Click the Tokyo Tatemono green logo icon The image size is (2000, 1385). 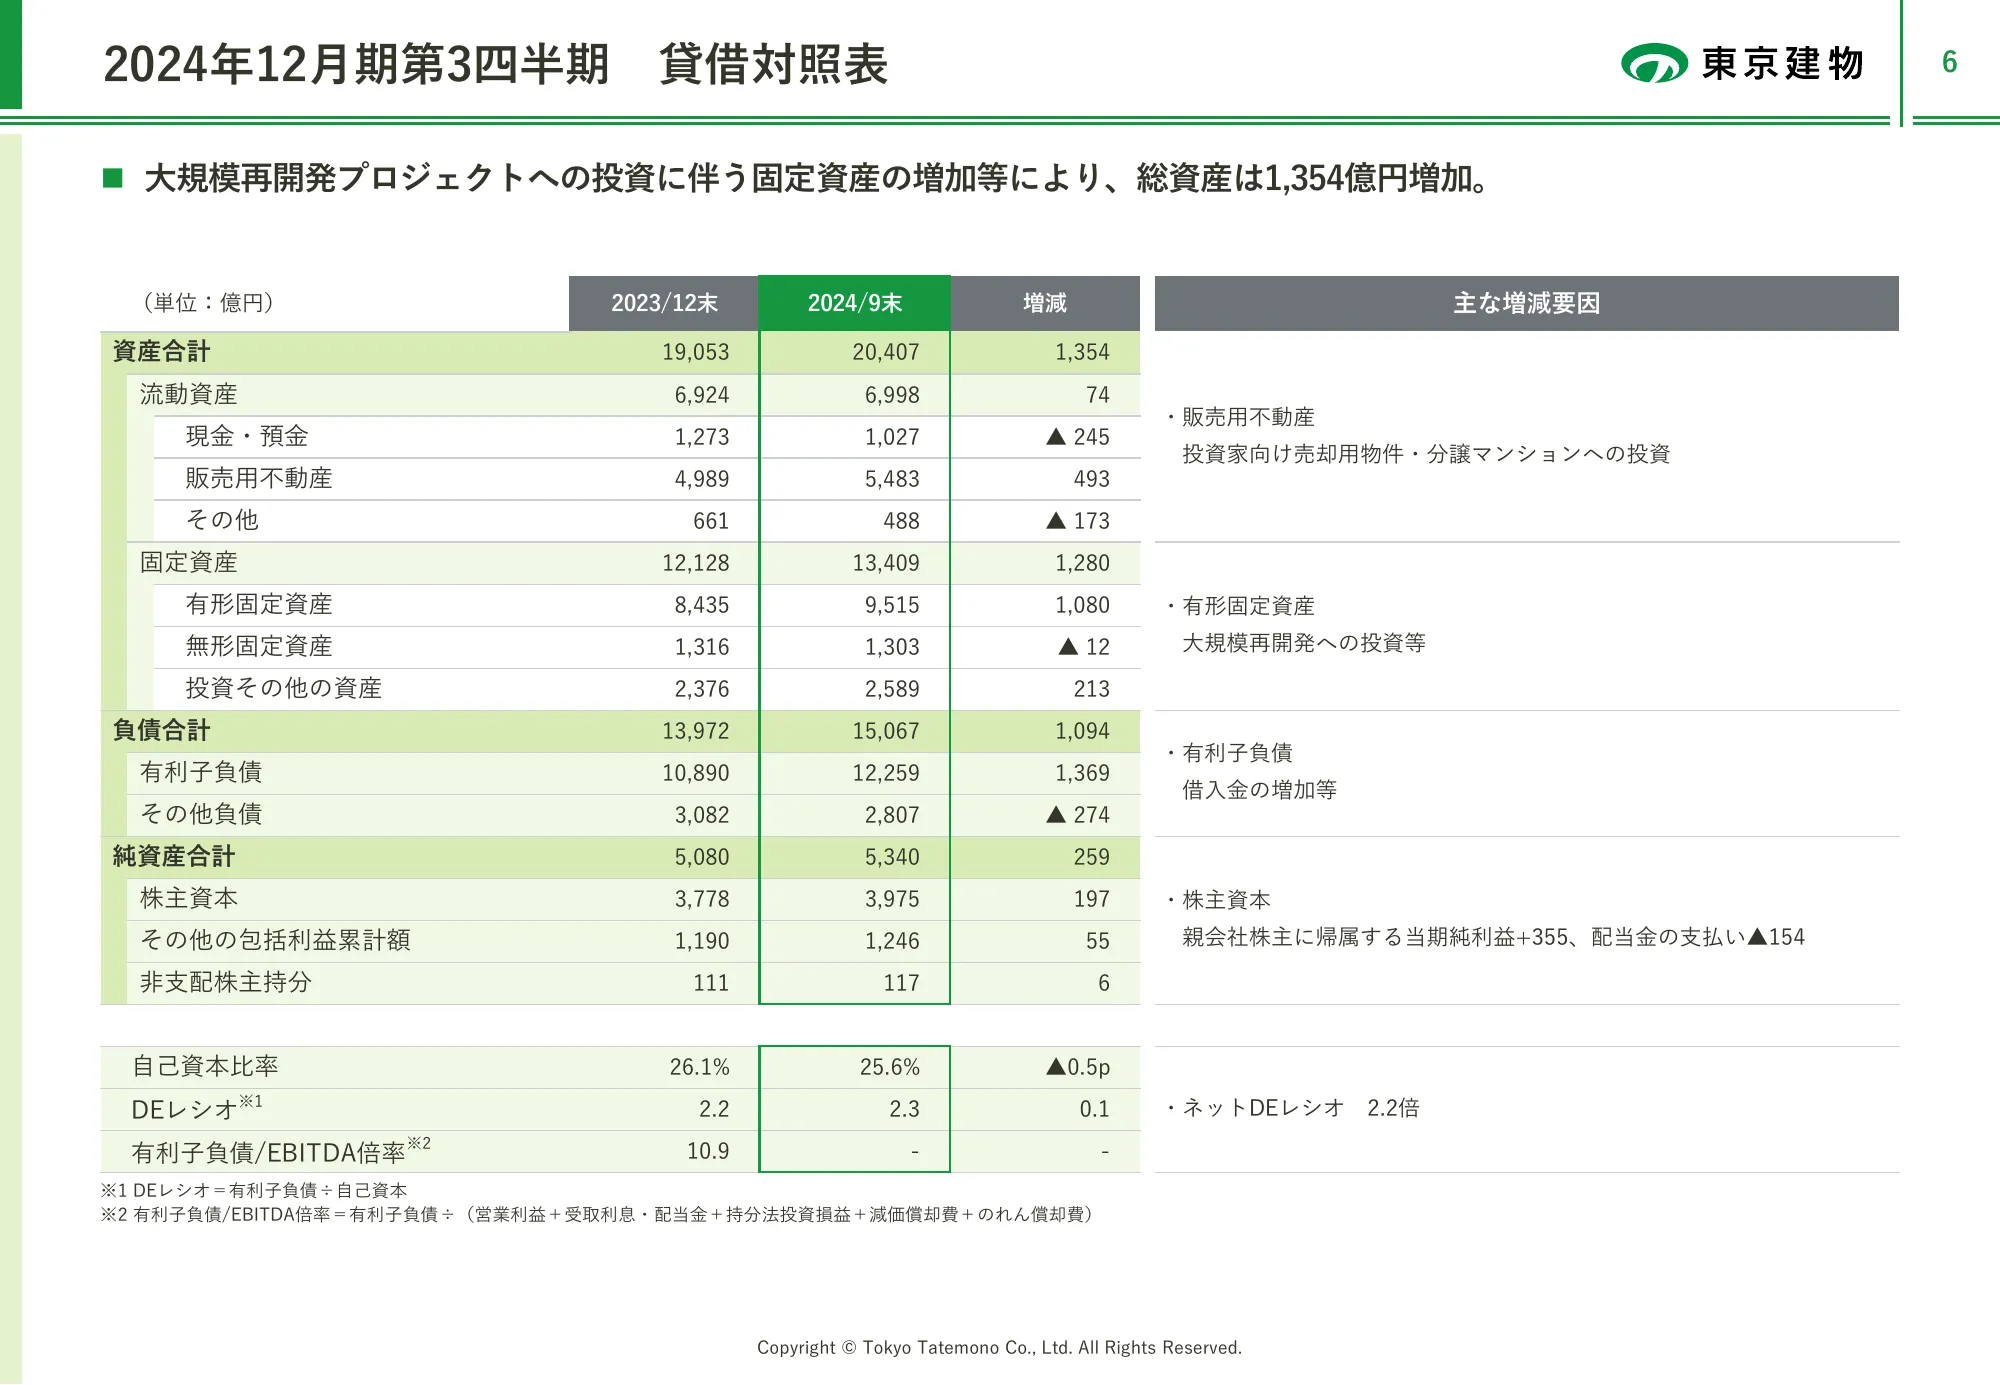point(1654,63)
